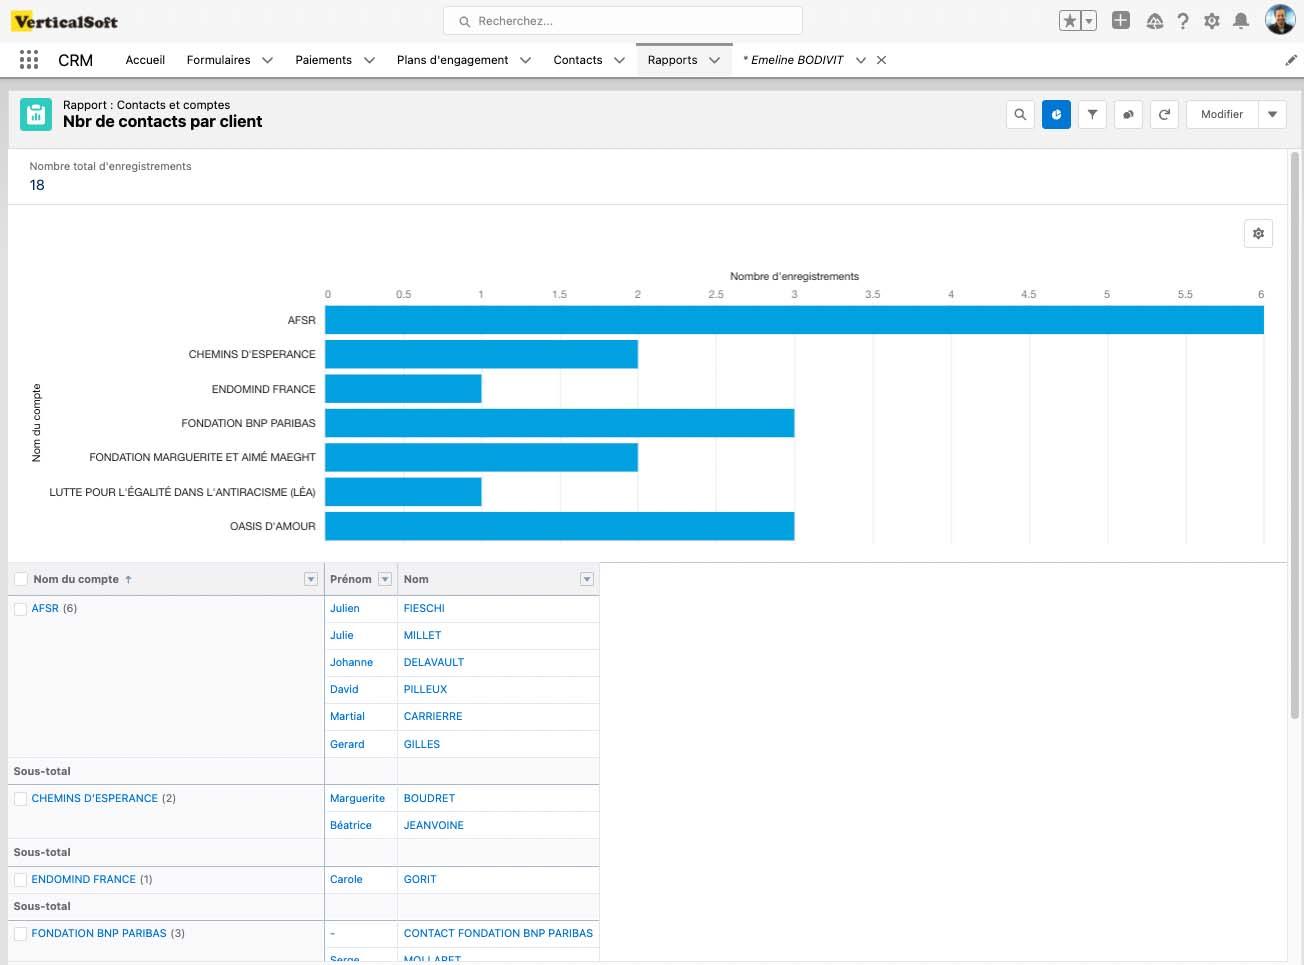
Task: Open first name link Marguerite
Action: pos(357,798)
